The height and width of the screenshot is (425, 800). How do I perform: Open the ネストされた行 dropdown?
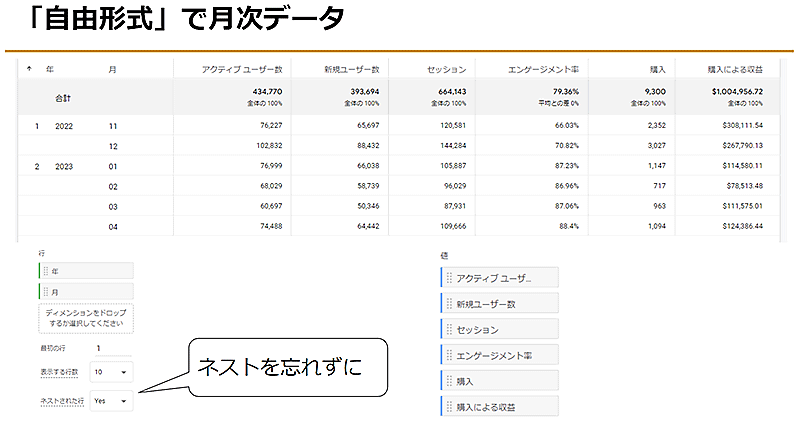click(109, 400)
